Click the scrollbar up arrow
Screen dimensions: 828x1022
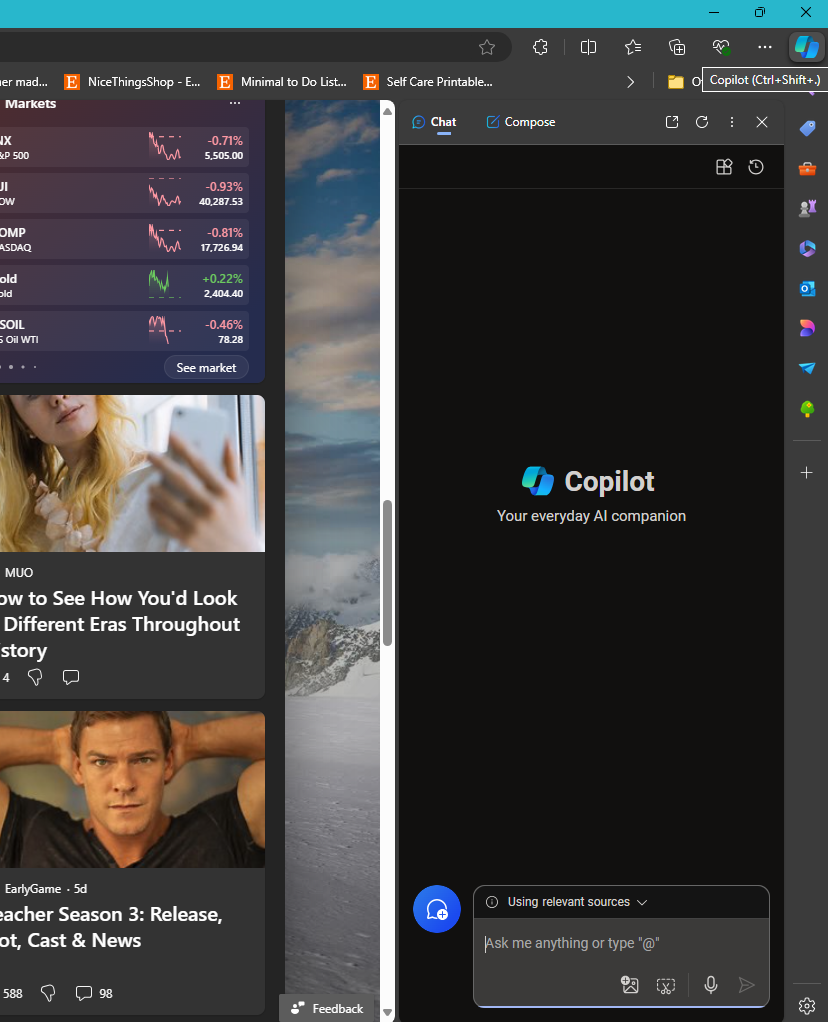pos(387,111)
